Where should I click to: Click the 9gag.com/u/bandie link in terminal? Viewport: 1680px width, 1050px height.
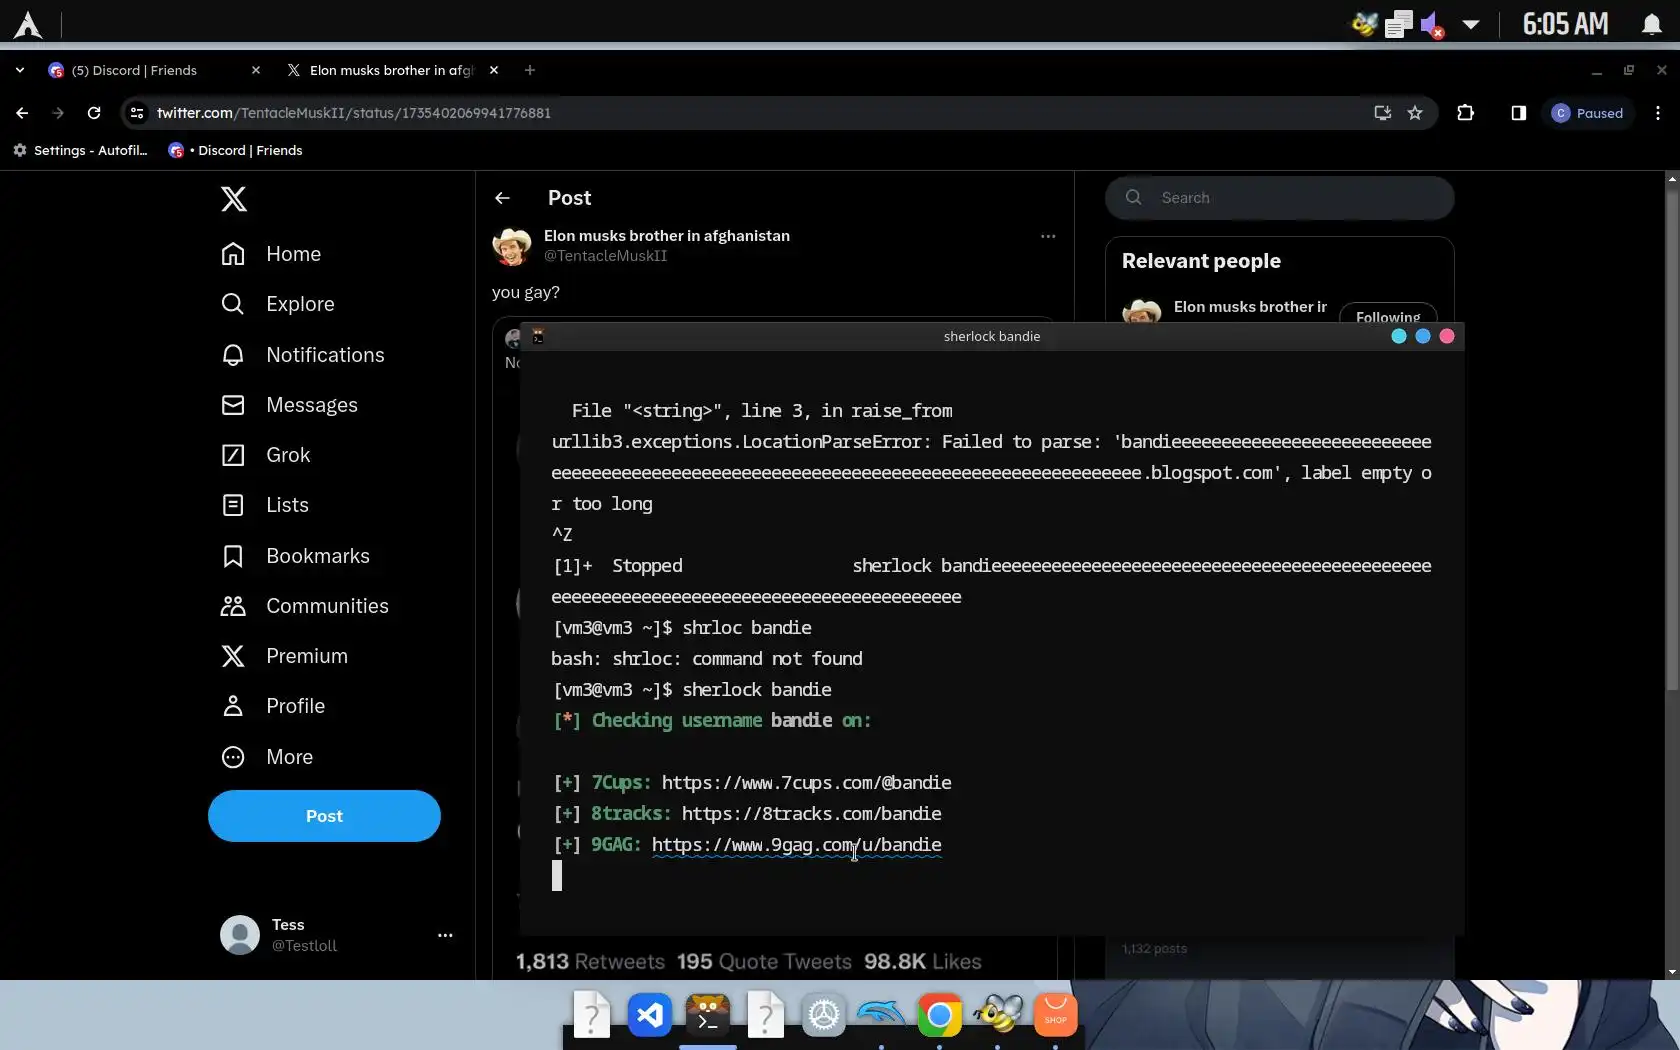797,845
